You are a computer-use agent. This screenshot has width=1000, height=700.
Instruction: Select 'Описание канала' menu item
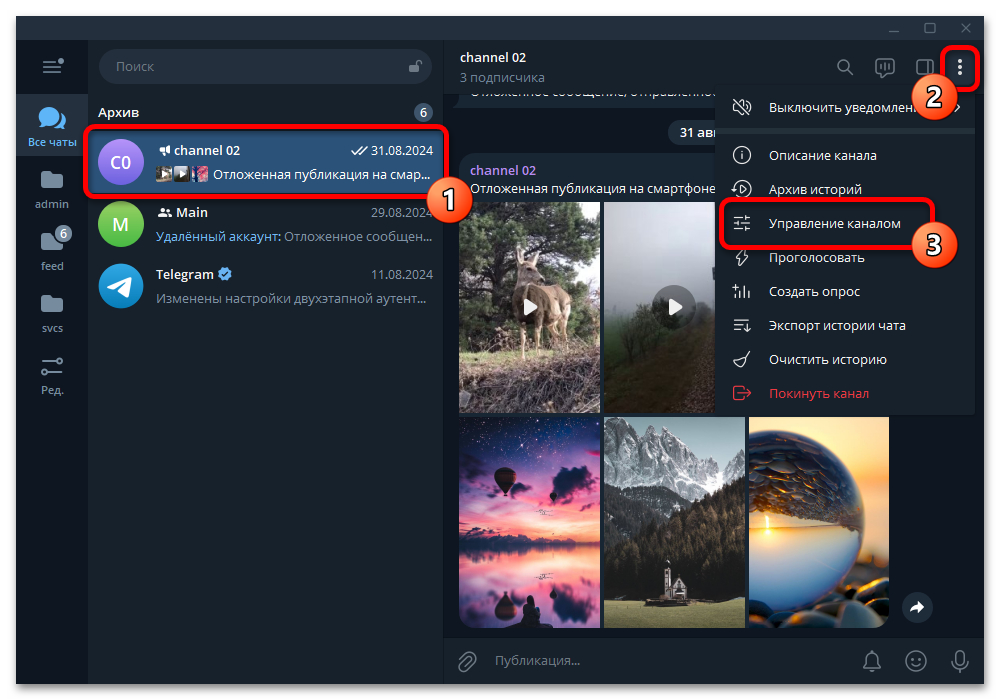coord(845,155)
